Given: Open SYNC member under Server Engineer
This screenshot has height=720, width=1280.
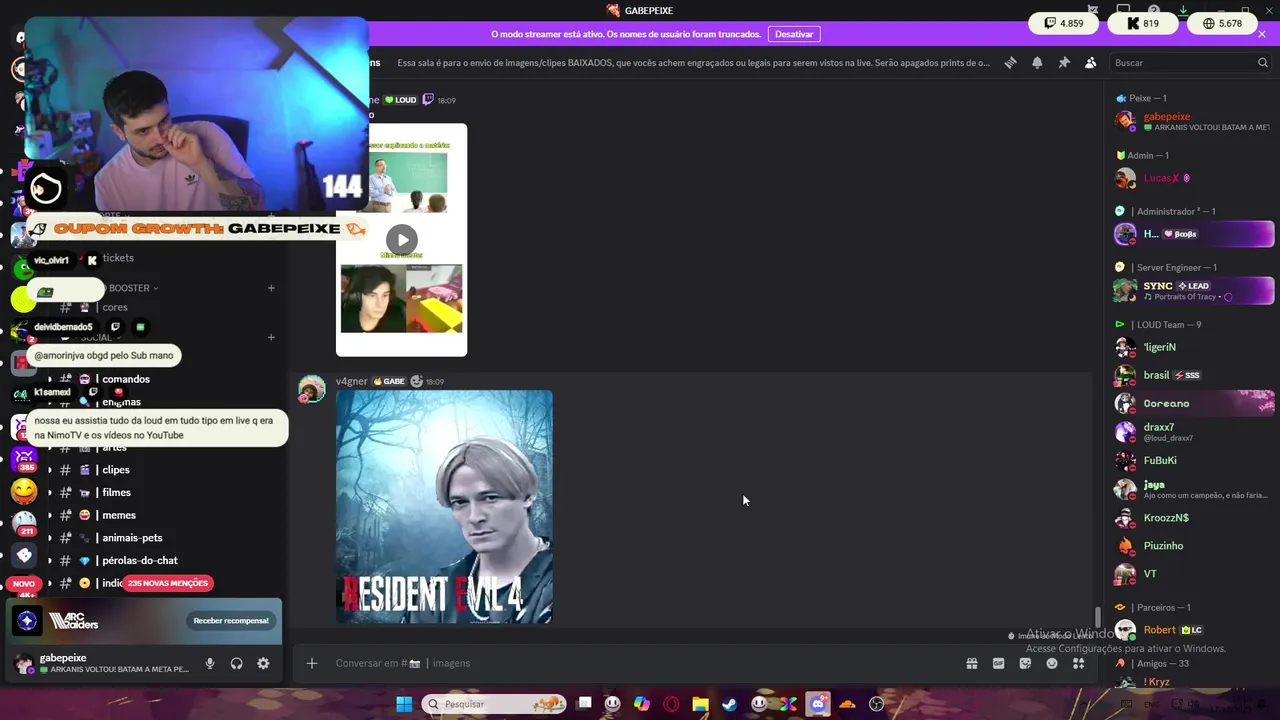Looking at the screenshot, I should pos(1193,290).
